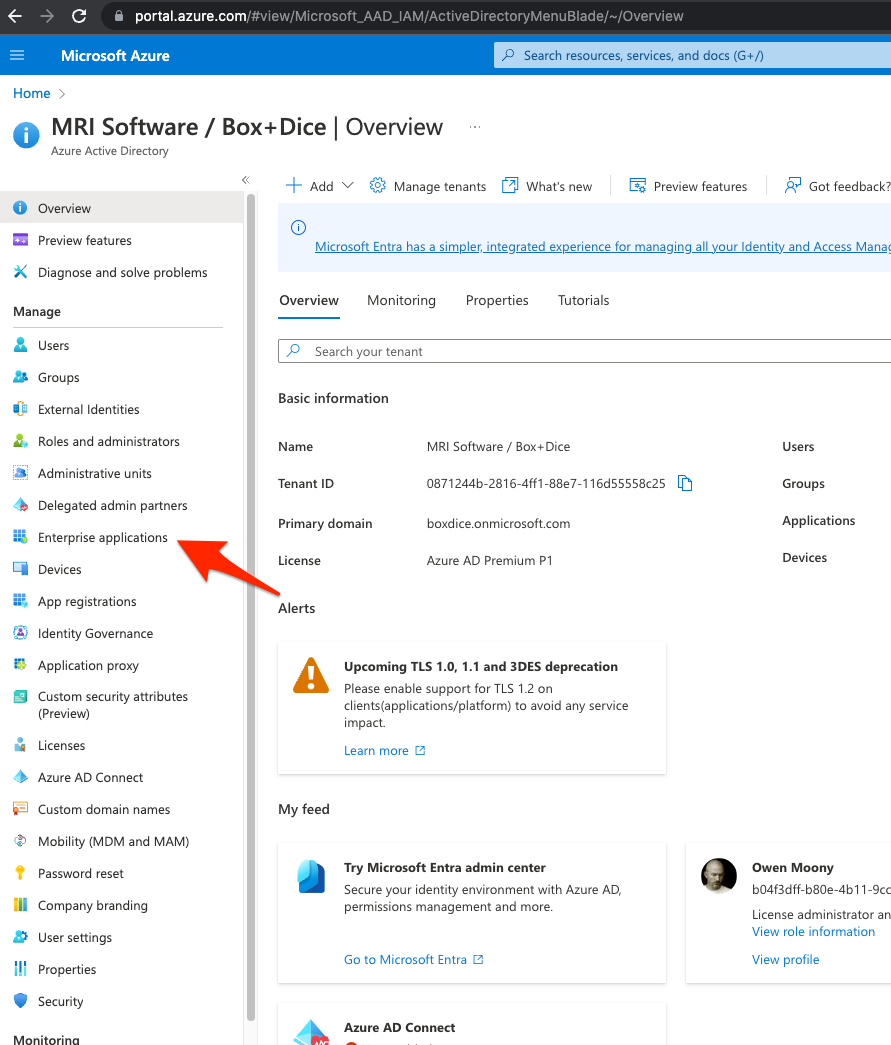
Task: Click Got feedback? in the toolbar
Action: coord(837,186)
